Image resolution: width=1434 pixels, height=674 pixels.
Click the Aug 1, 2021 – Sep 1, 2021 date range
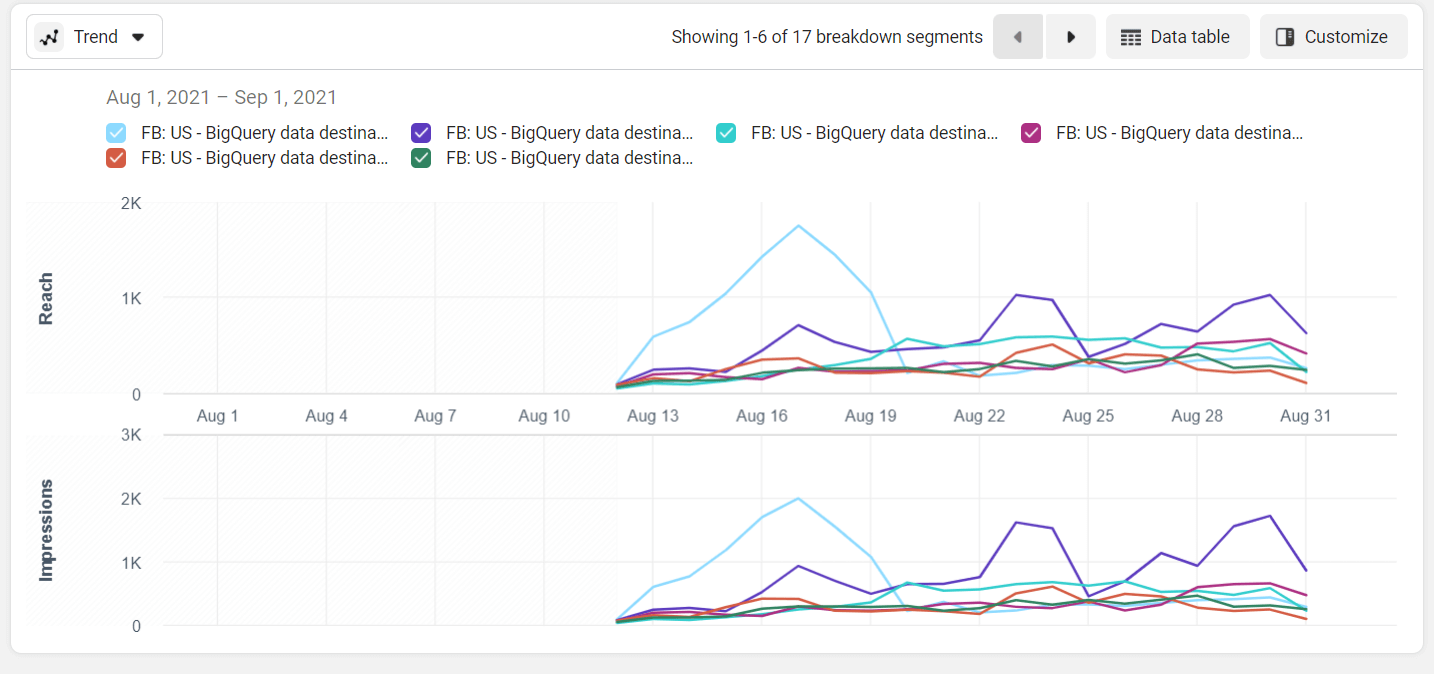click(x=221, y=97)
